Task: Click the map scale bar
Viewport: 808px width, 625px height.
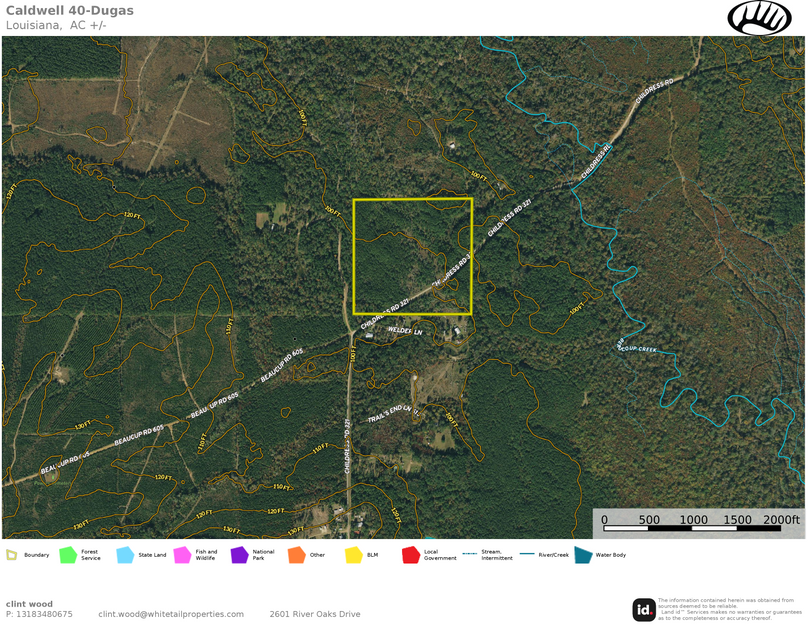Action: pos(699,519)
